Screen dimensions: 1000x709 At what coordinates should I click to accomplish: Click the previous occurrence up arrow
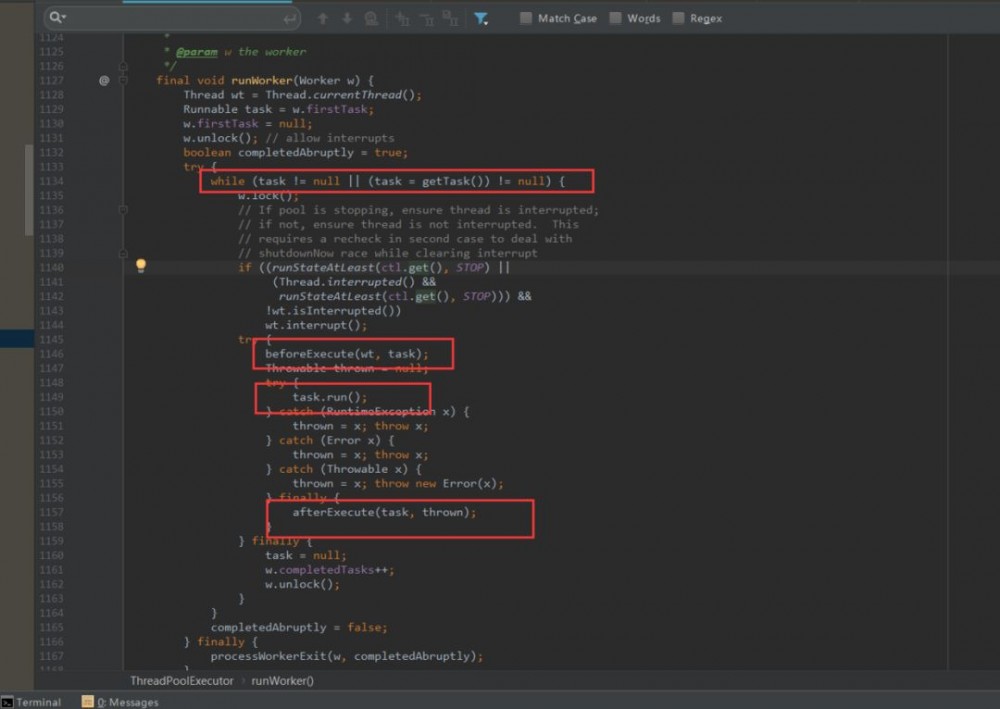tap(323, 18)
